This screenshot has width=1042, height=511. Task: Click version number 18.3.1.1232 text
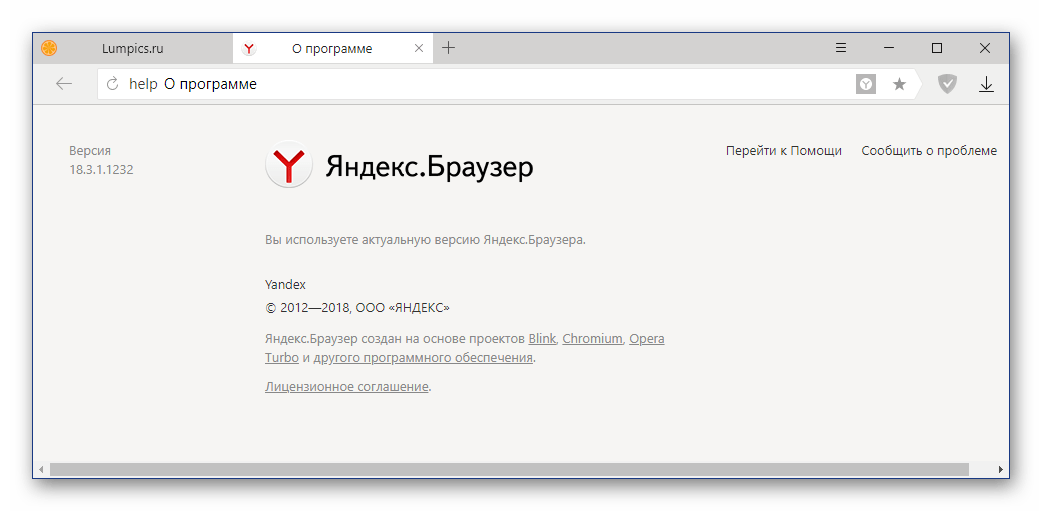pyautogui.click(x=101, y=170)
